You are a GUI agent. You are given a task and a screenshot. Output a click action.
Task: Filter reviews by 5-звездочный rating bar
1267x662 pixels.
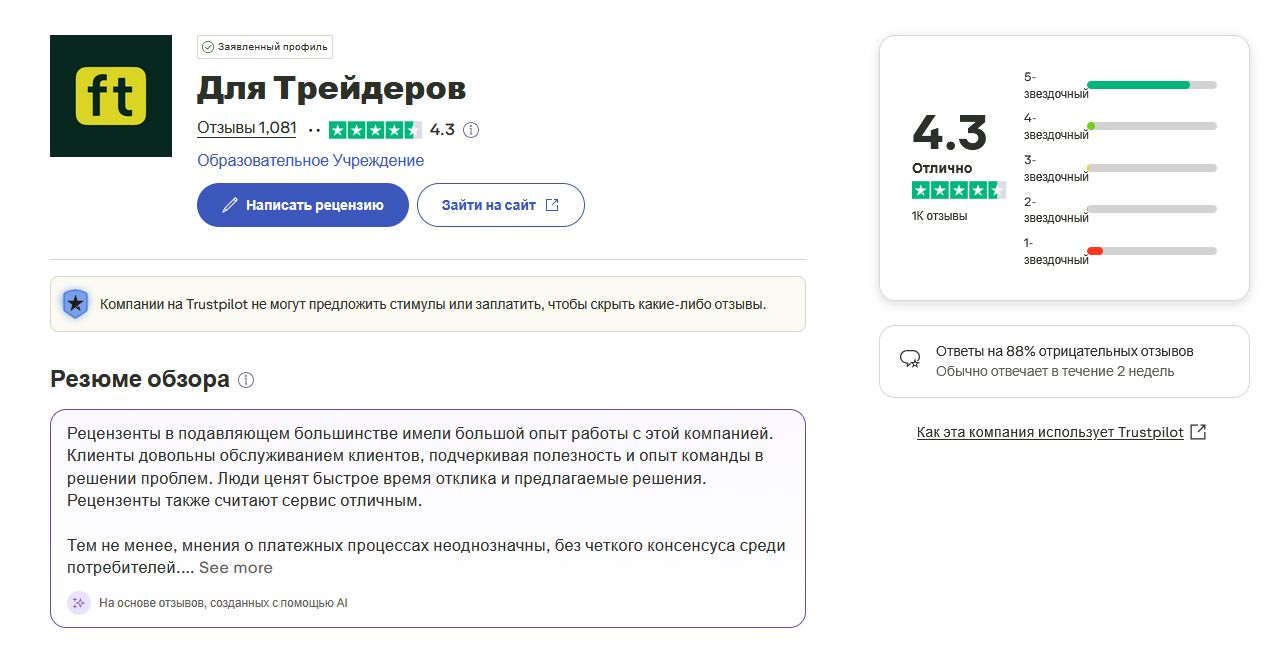[x=1120, y=85]
